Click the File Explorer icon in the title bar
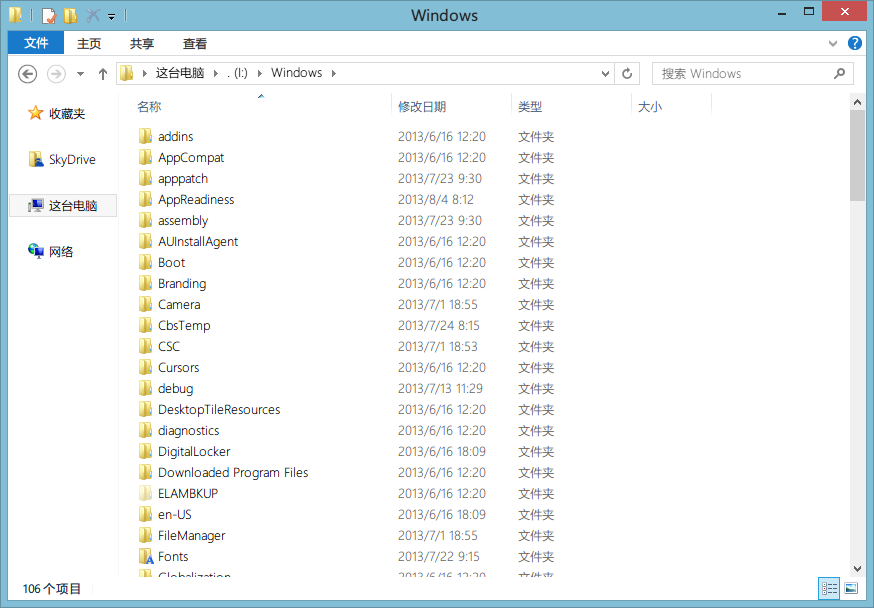 pos(15,15)
